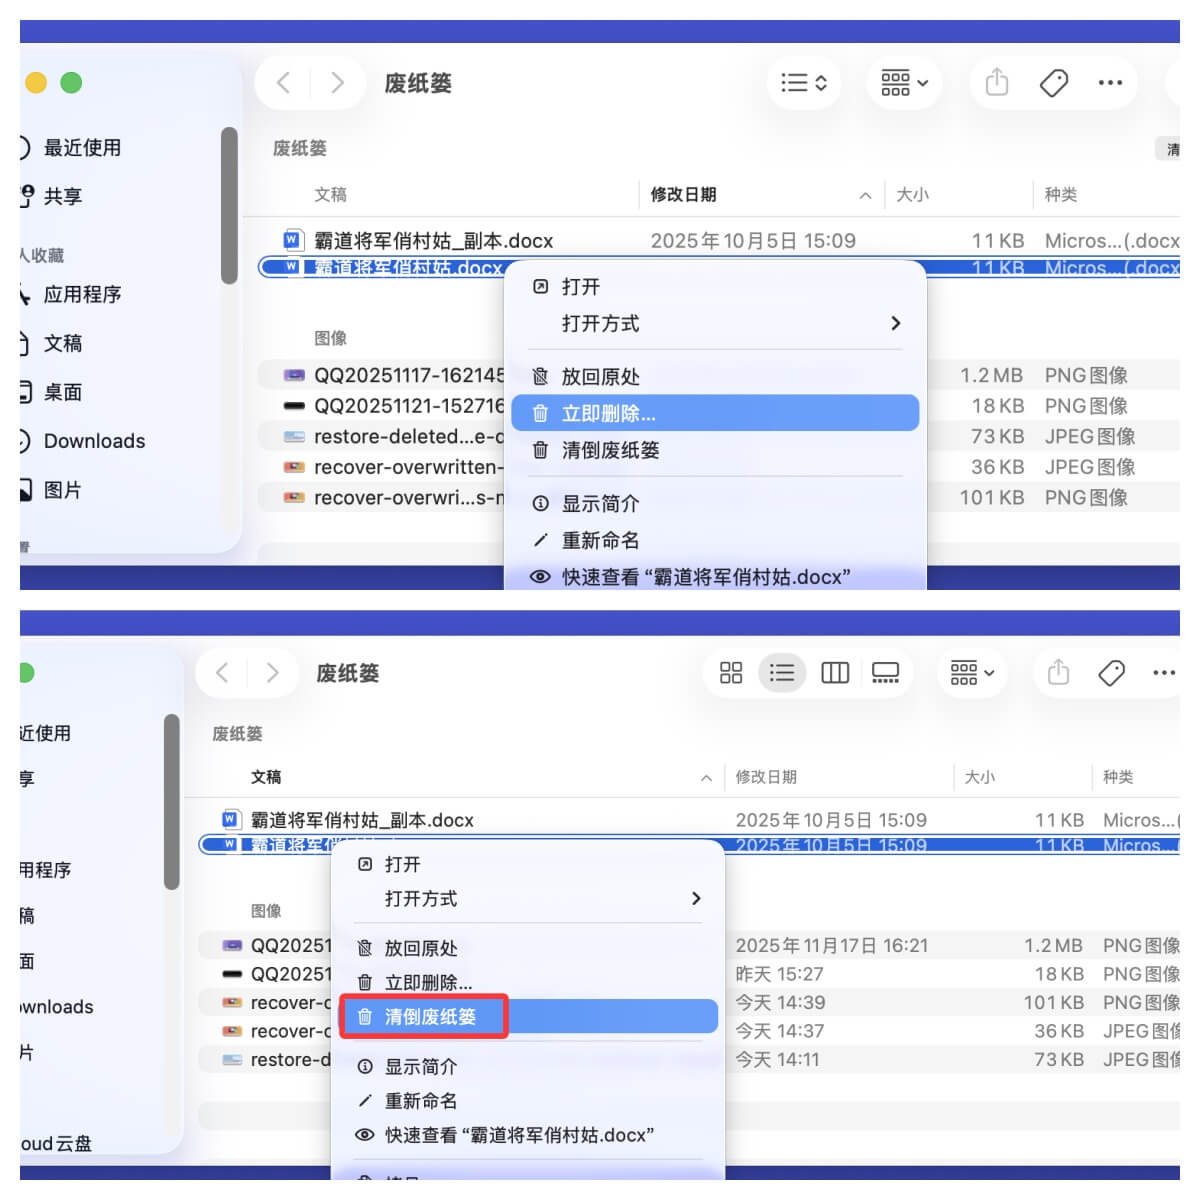Image resolution: width=1200 pixels, height=1200 pixels.
Task: Click the Tag icon in the toolbar
Action: click(x=1054, y=83)
